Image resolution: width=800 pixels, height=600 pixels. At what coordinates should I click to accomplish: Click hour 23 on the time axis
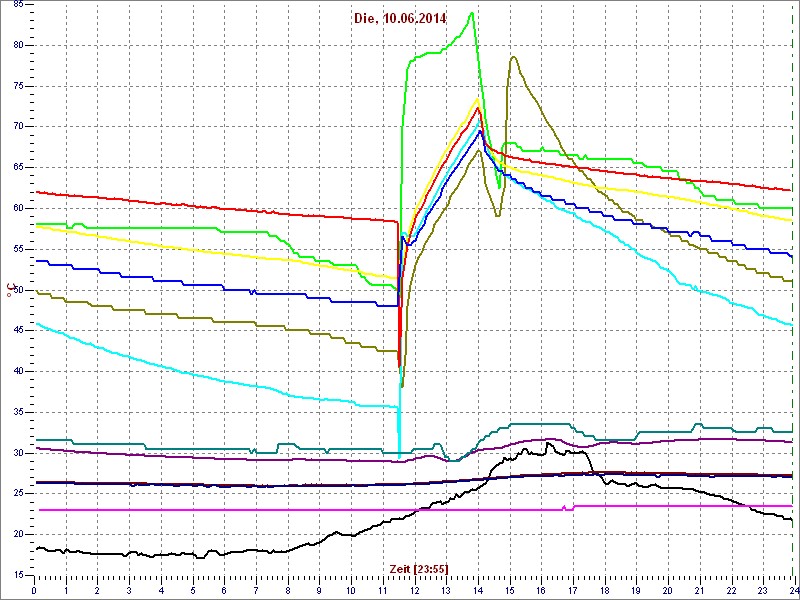pyautogui.click(x=762, y=590)
